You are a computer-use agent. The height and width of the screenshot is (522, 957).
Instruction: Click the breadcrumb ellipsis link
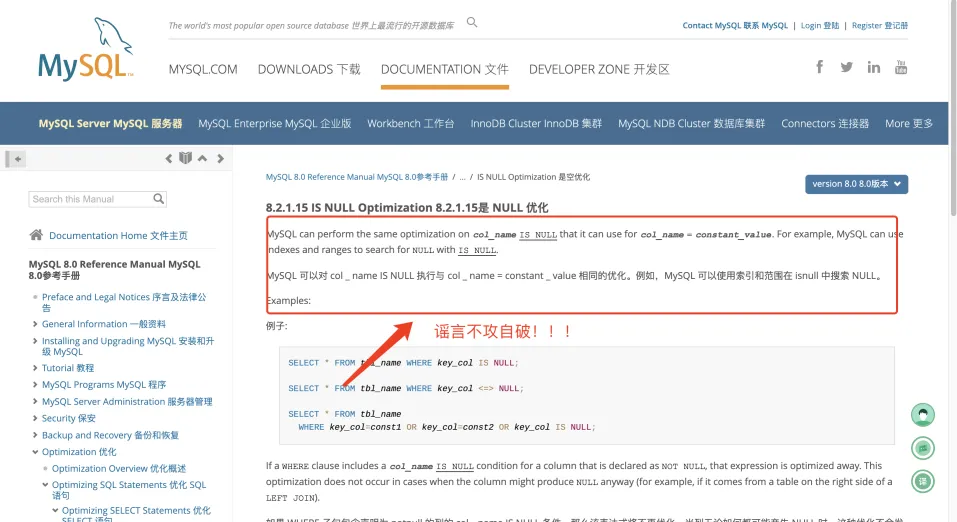click(462, 177)
